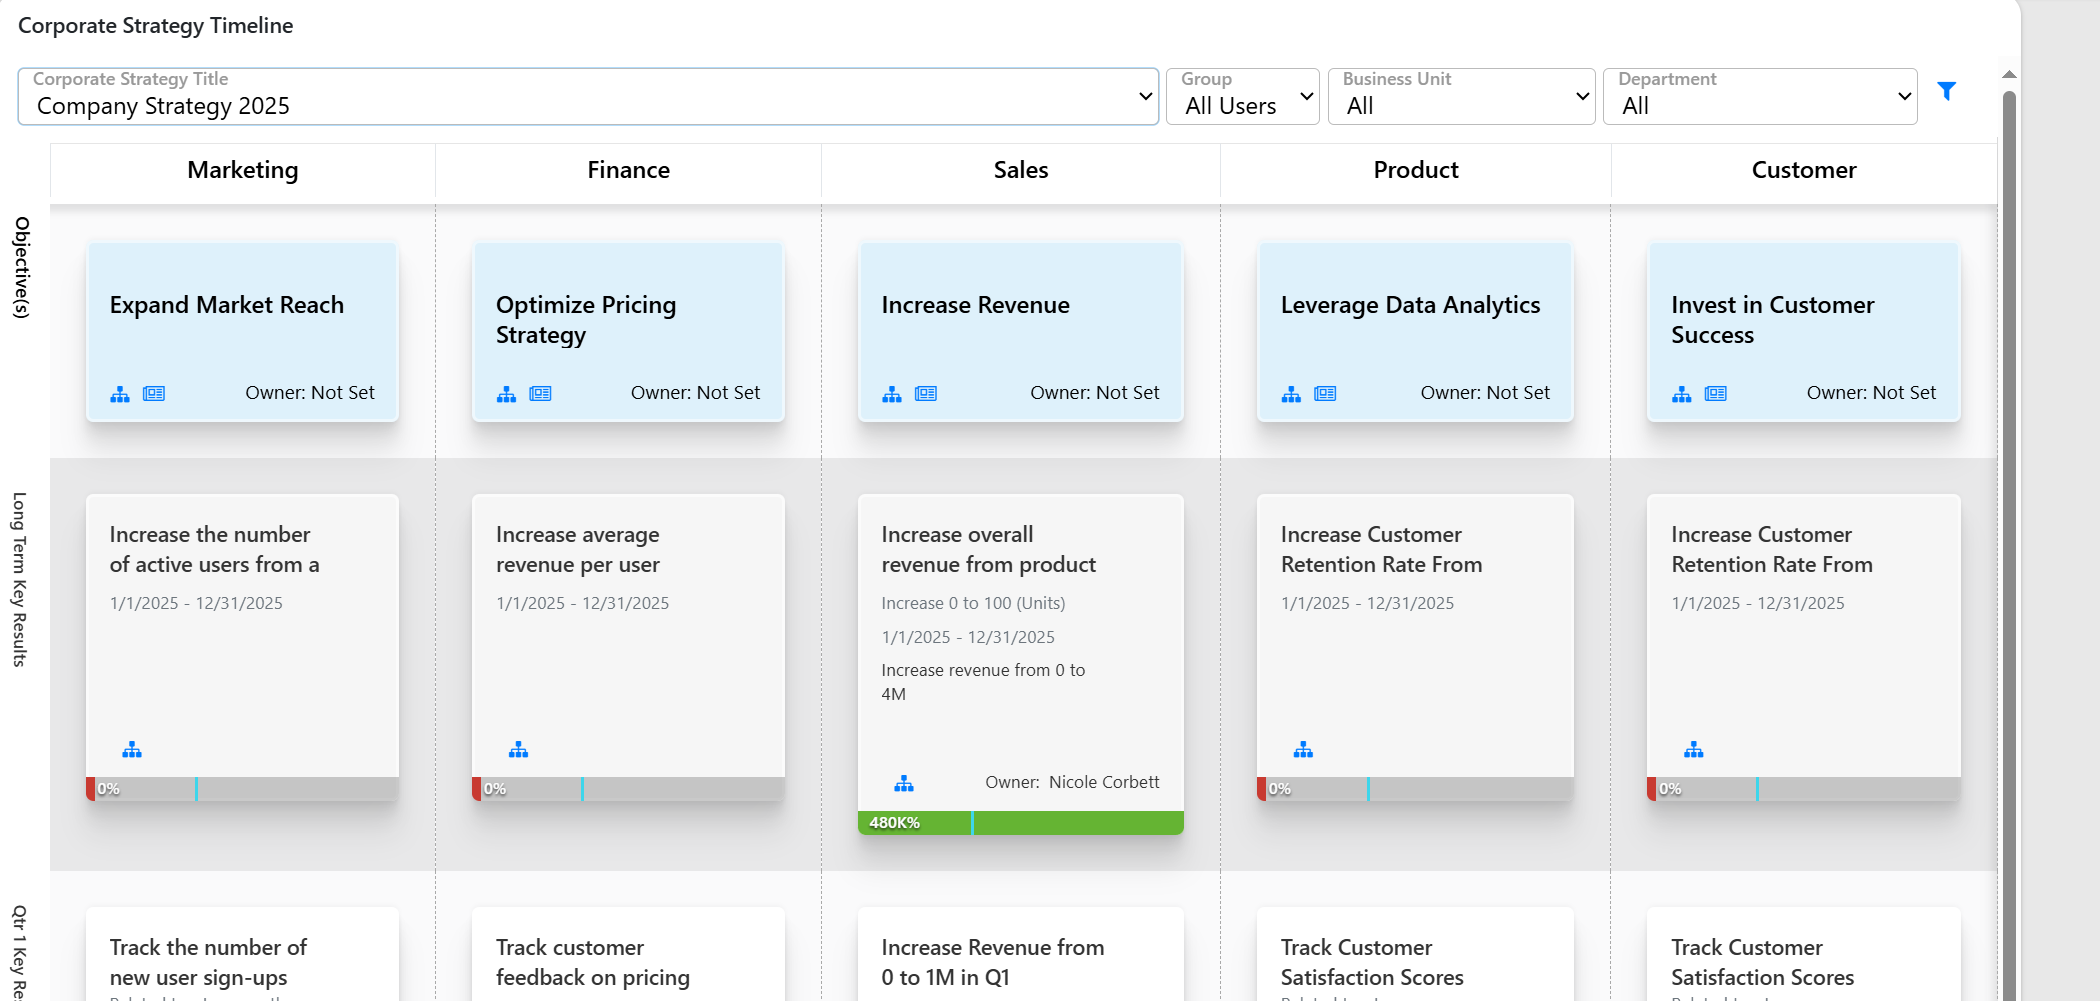This screenshot has width=2100, height=1001.
Task: Click Owner: Not Set on Expand Market Reach
Action: 310,393
